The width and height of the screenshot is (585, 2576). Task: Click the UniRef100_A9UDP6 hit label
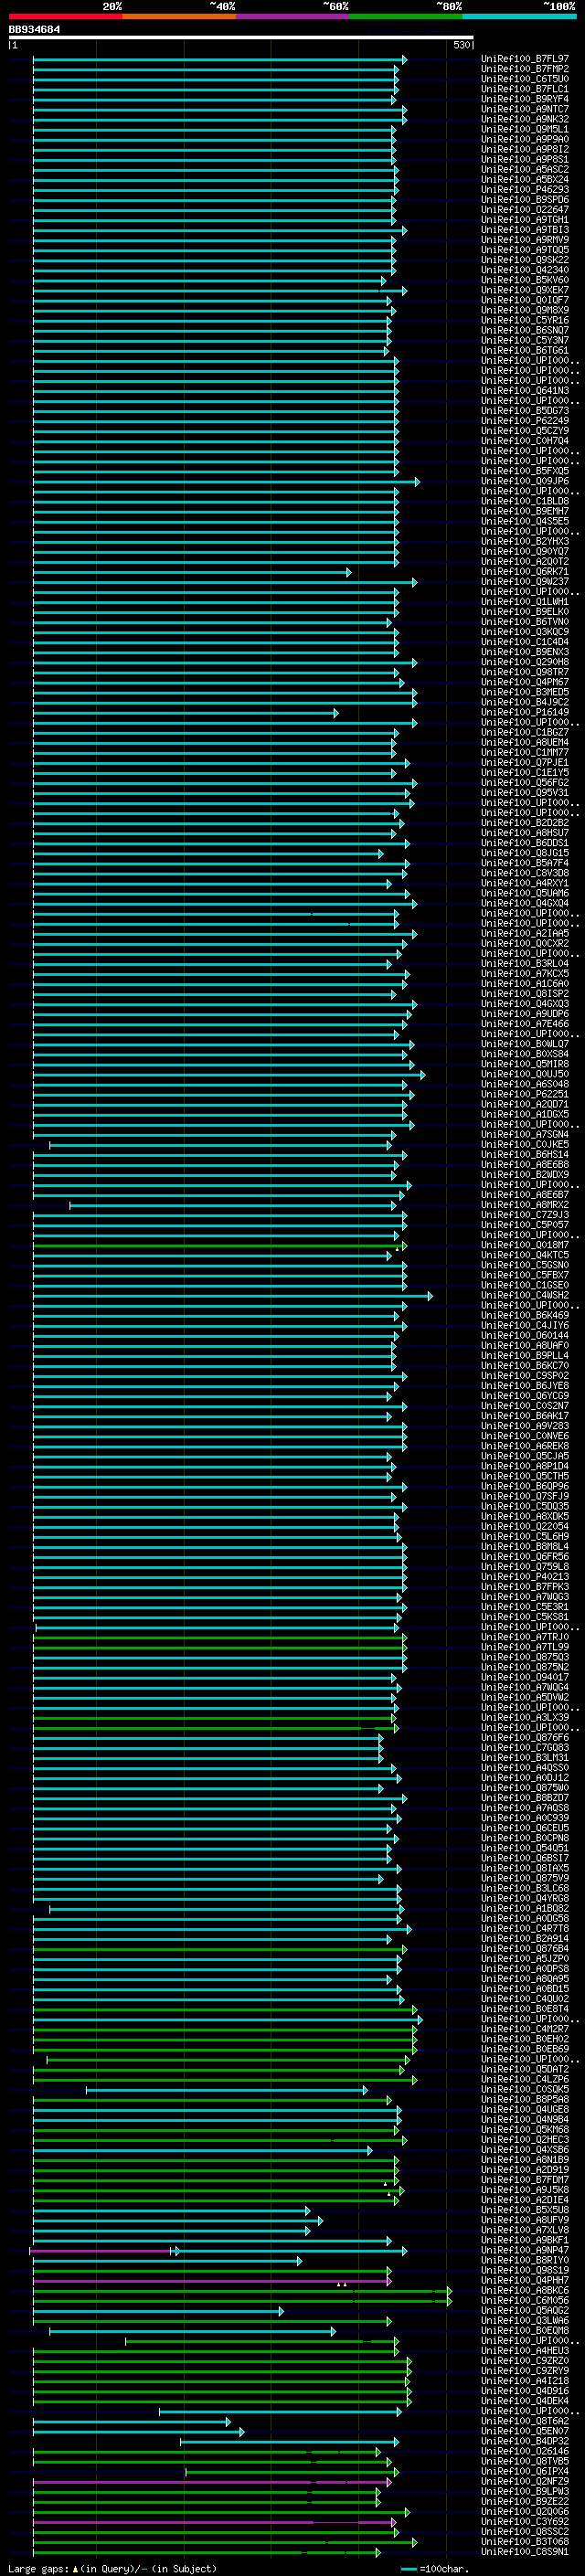click(x=525, y=1014)
